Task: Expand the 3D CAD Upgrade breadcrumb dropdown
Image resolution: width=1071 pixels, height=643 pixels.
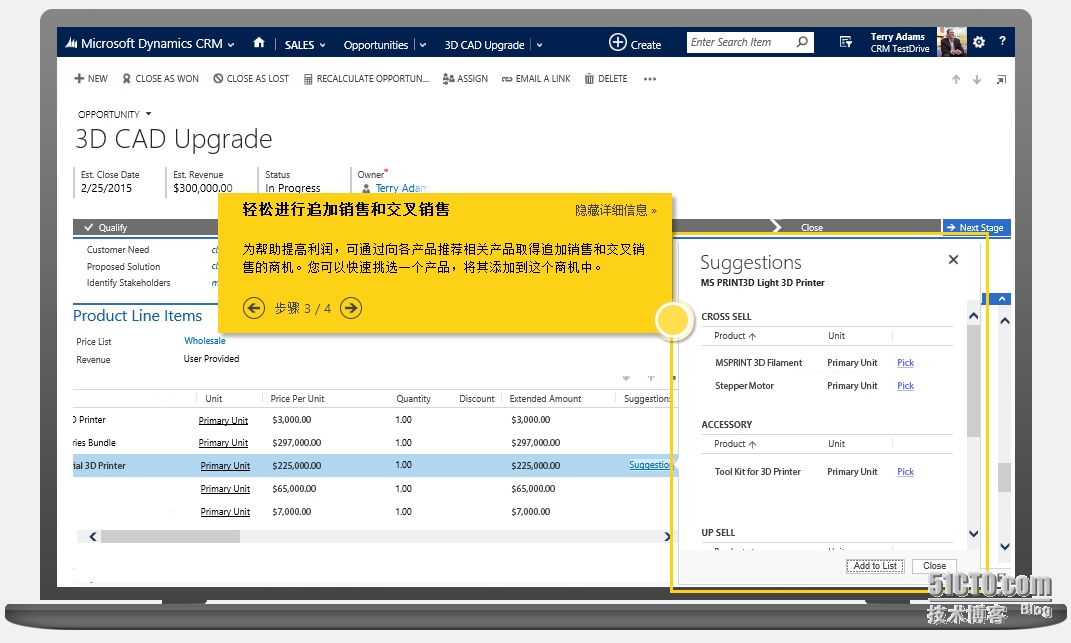Action: (539, 45)
